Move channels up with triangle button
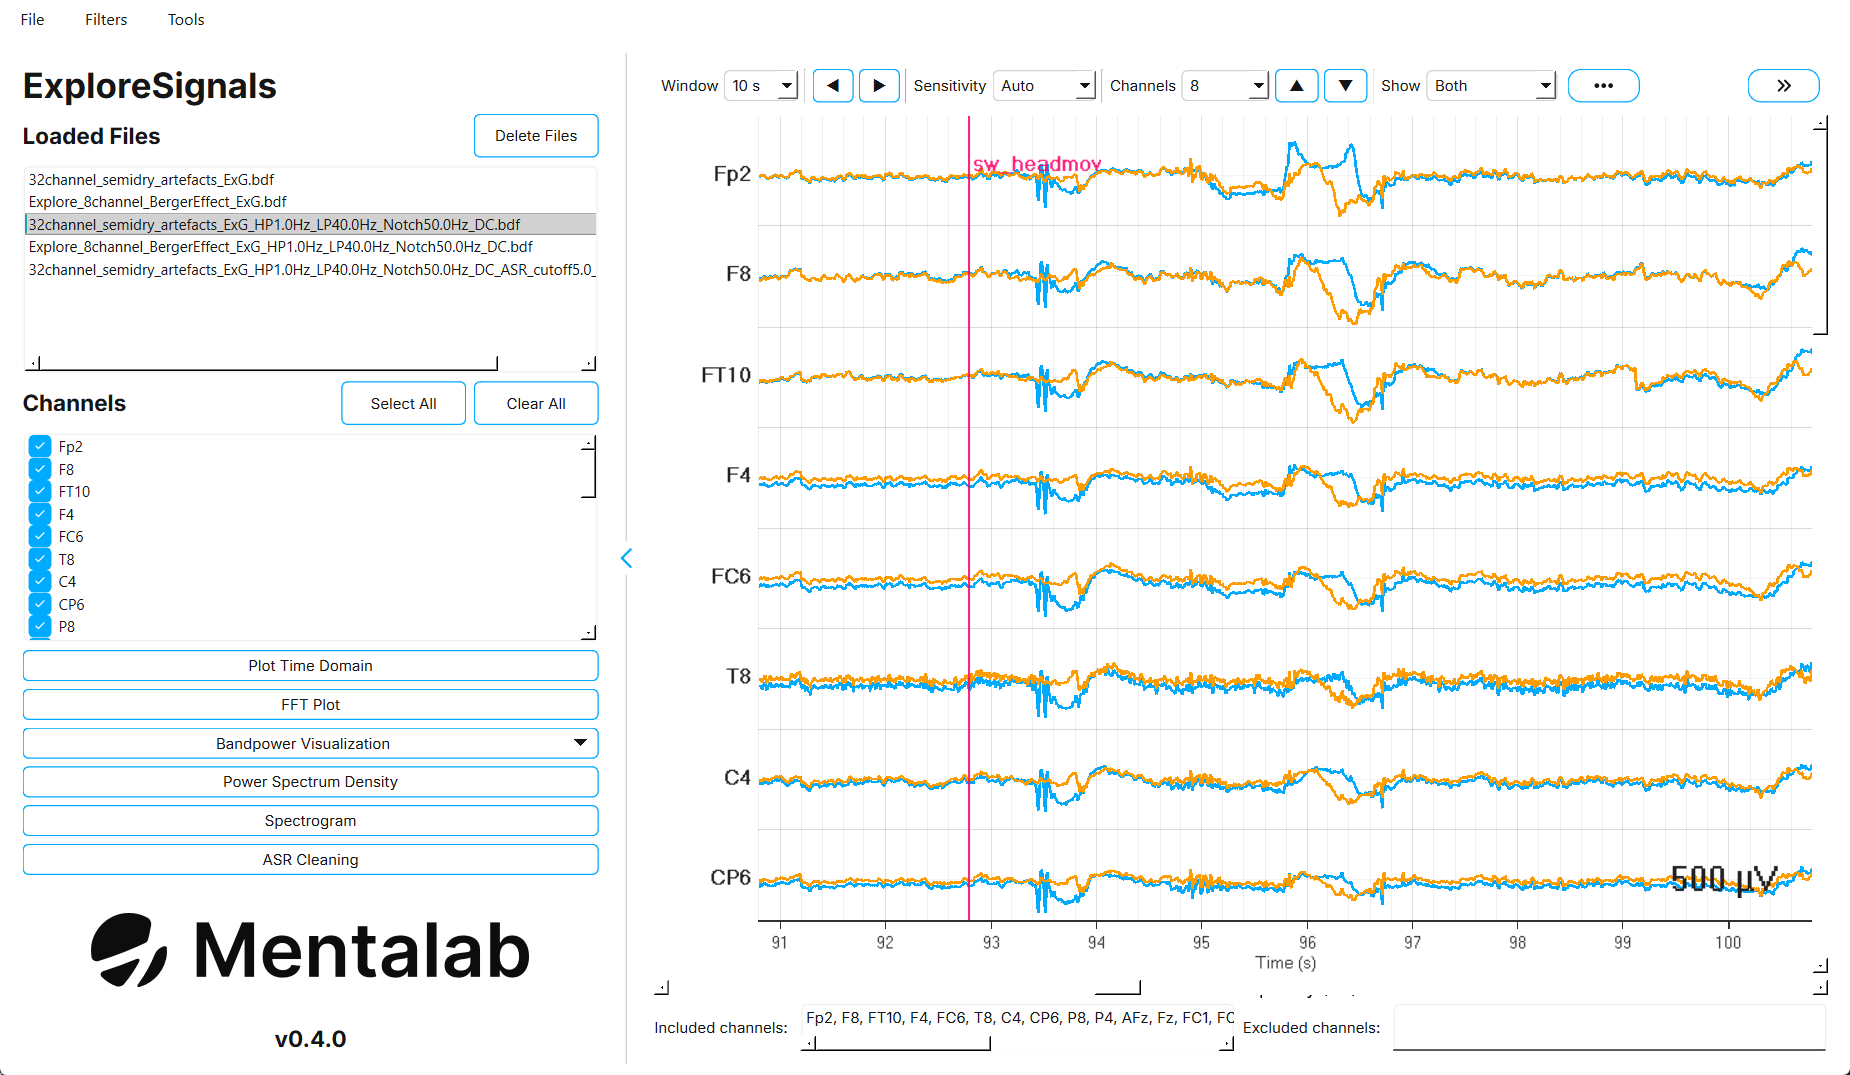 tap(1296, 86)
